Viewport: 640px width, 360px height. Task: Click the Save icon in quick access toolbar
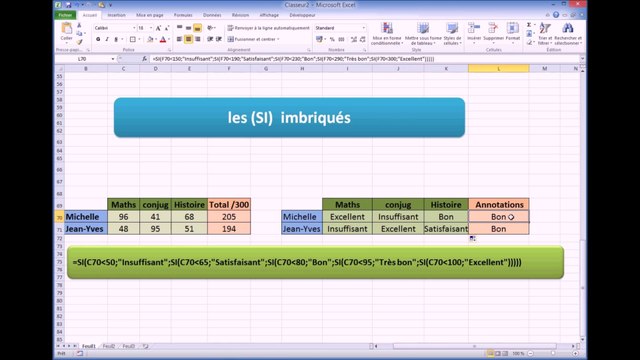68,5
